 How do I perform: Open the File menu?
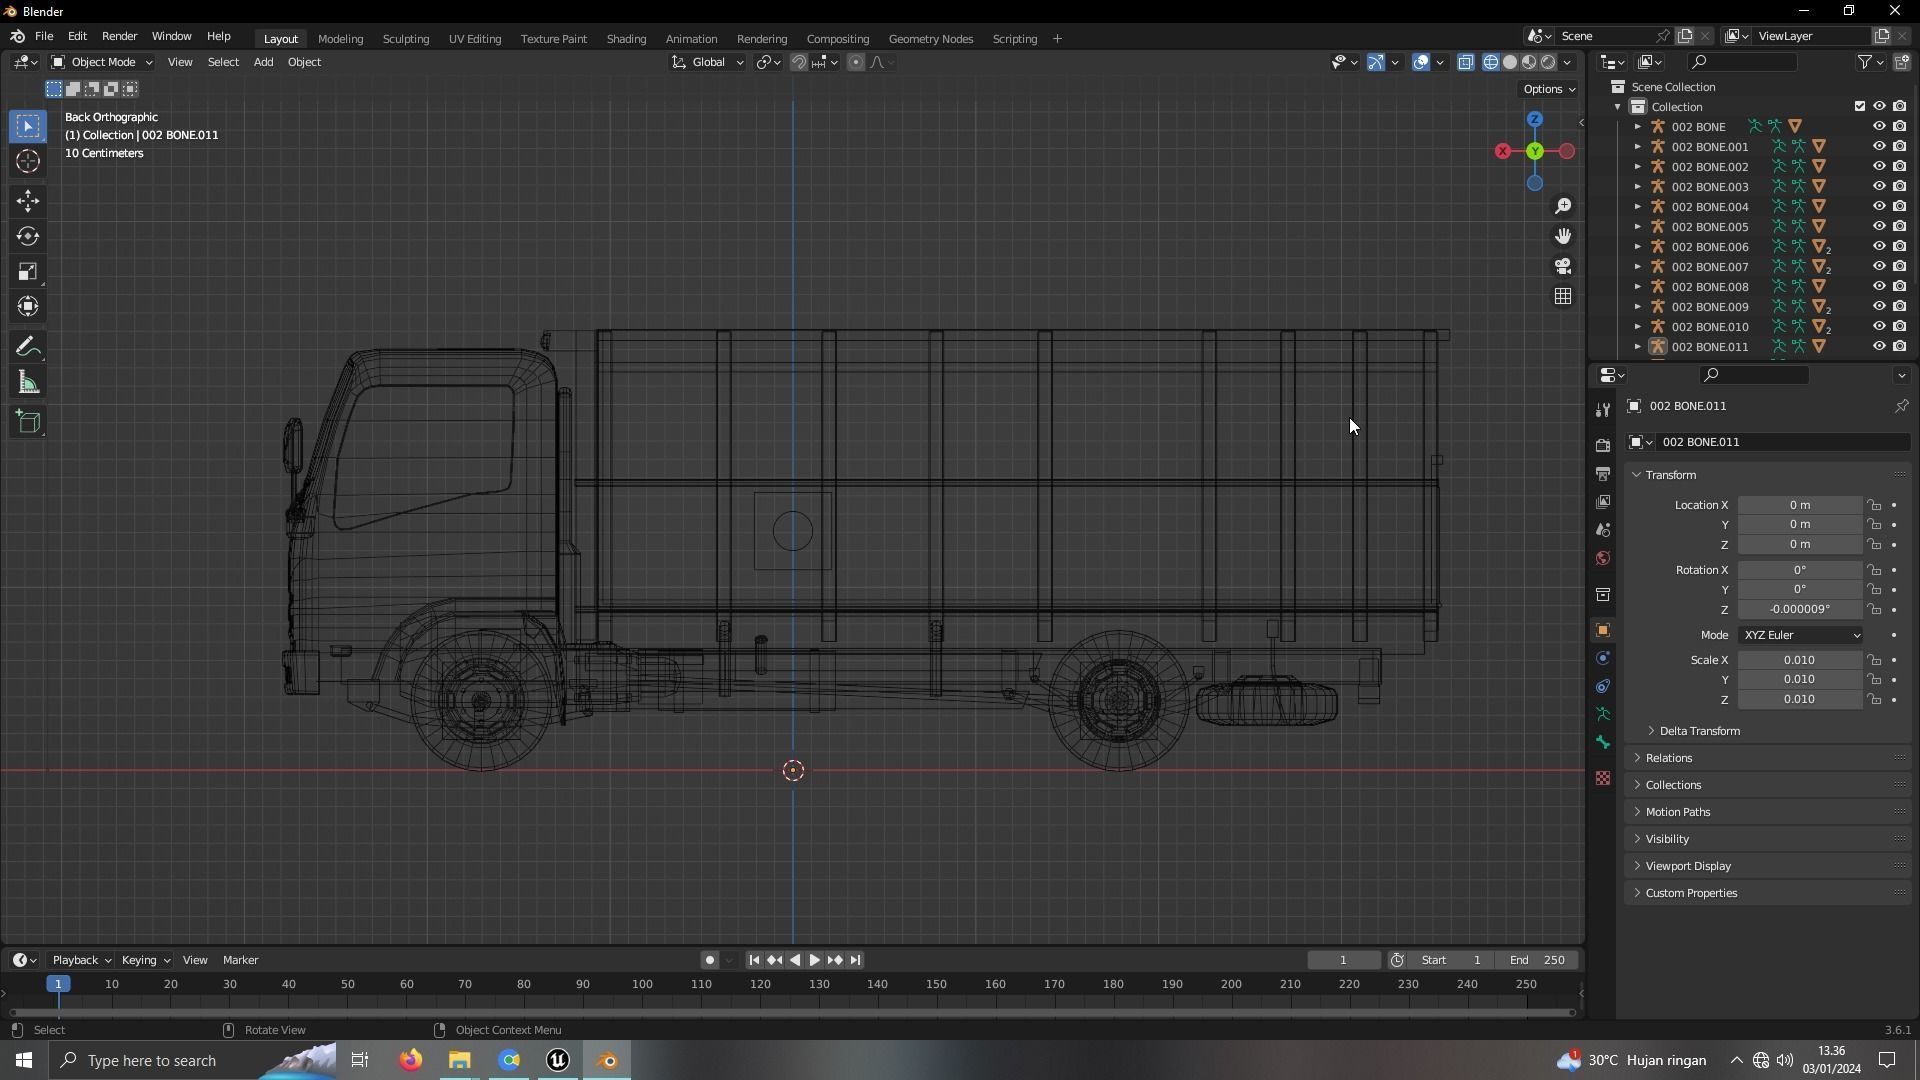44,36
